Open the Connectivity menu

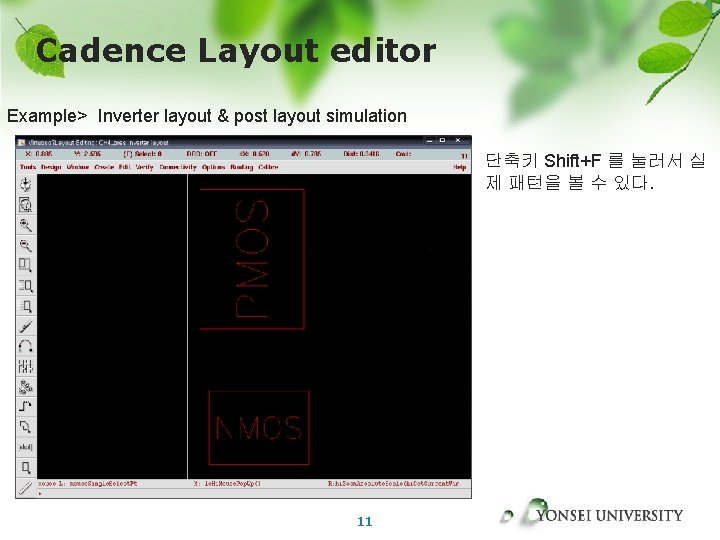coord(178,167)
